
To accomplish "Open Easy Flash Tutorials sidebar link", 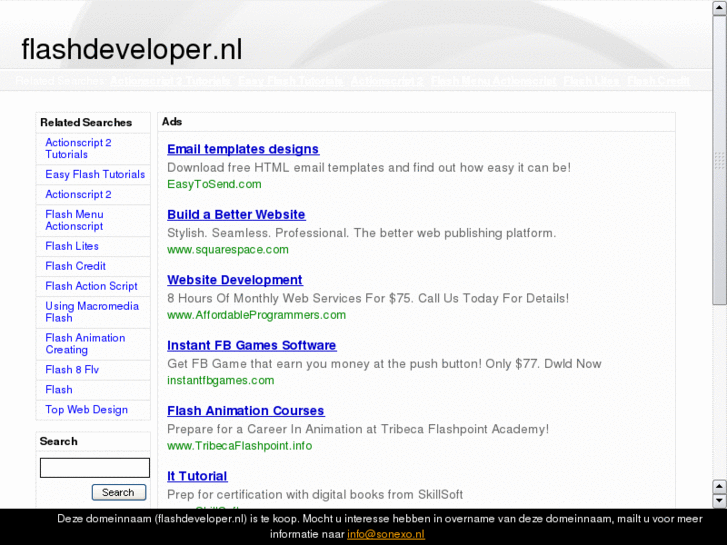I will (x=95, y=174).
